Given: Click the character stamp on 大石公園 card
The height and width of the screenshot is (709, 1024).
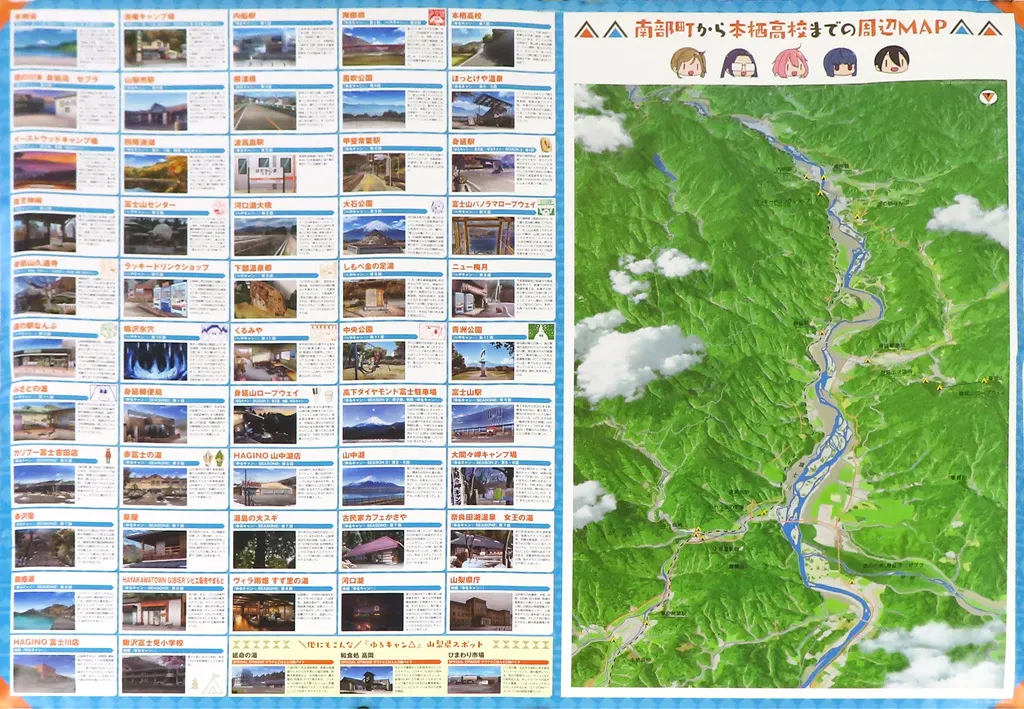Looking at the screenshot, I should click(437, 207).
